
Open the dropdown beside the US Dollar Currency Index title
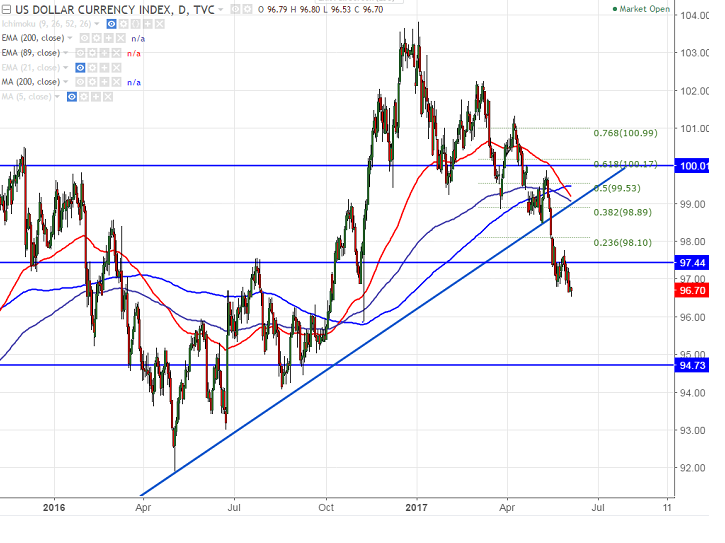point(221,10)
